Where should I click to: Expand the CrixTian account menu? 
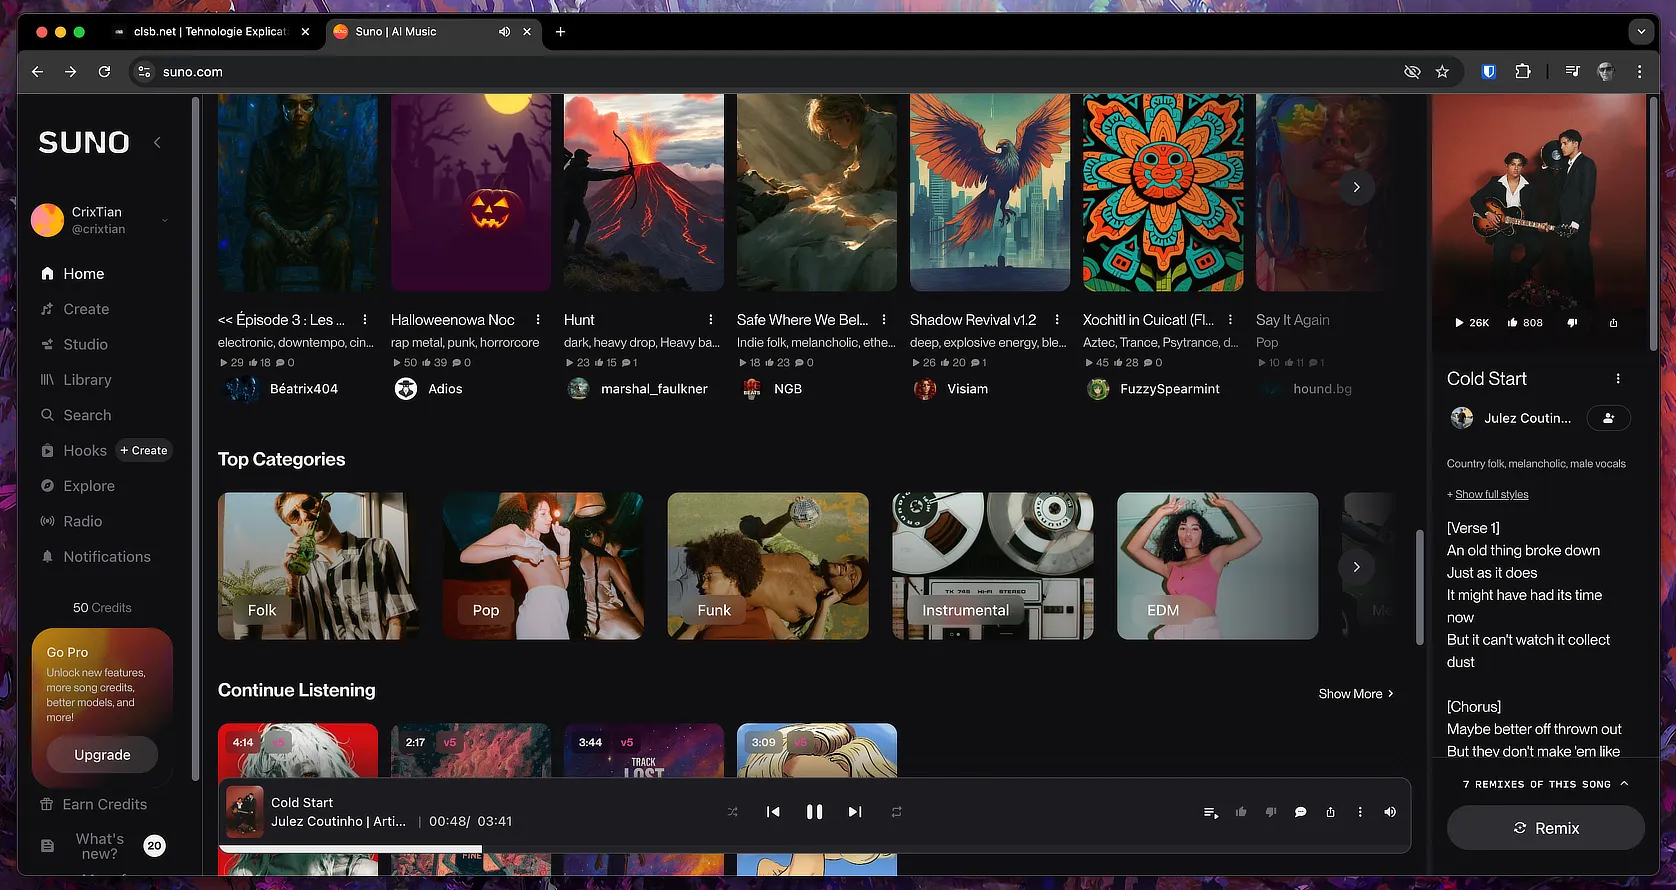[164, 220]
